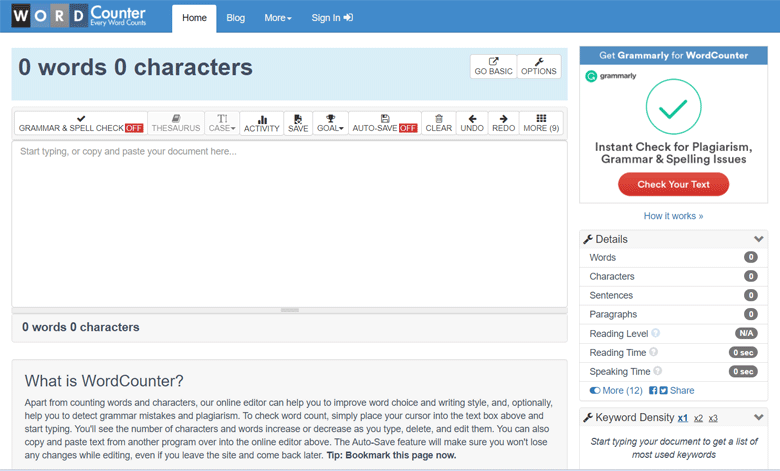Click inside the document text area

point(290,224)
